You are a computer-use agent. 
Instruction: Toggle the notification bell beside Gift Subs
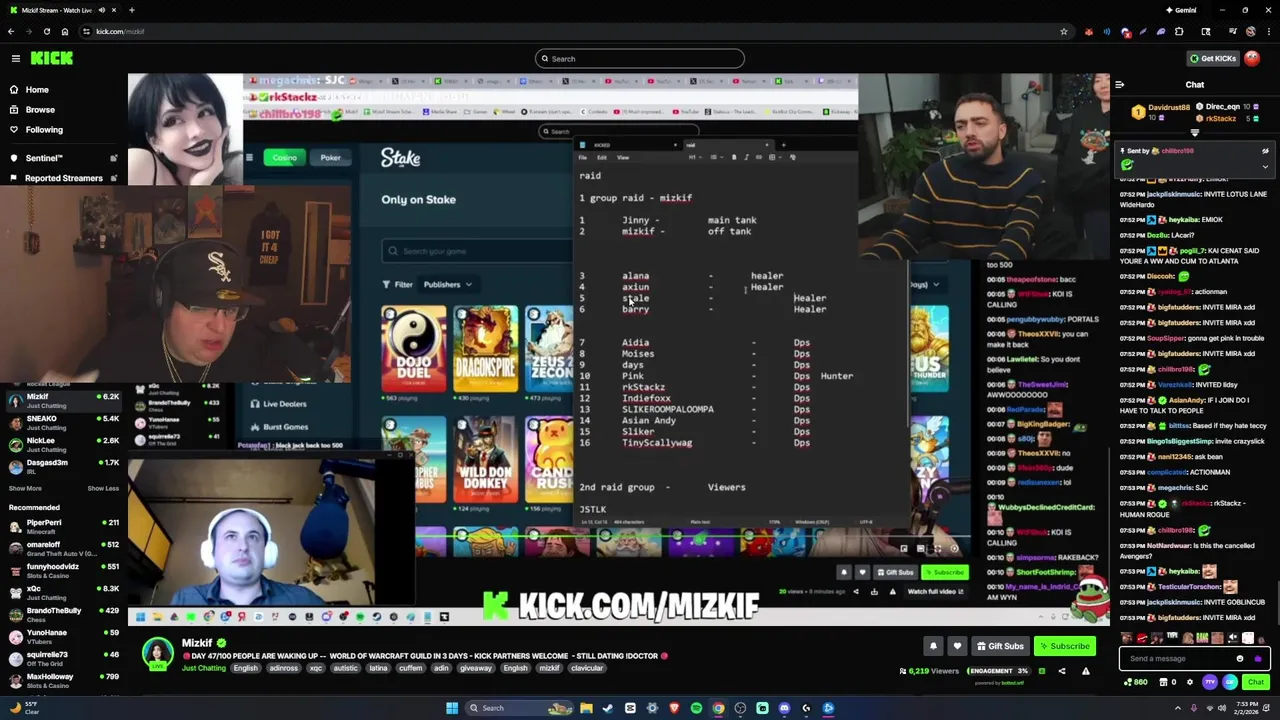tap(933, 646)
